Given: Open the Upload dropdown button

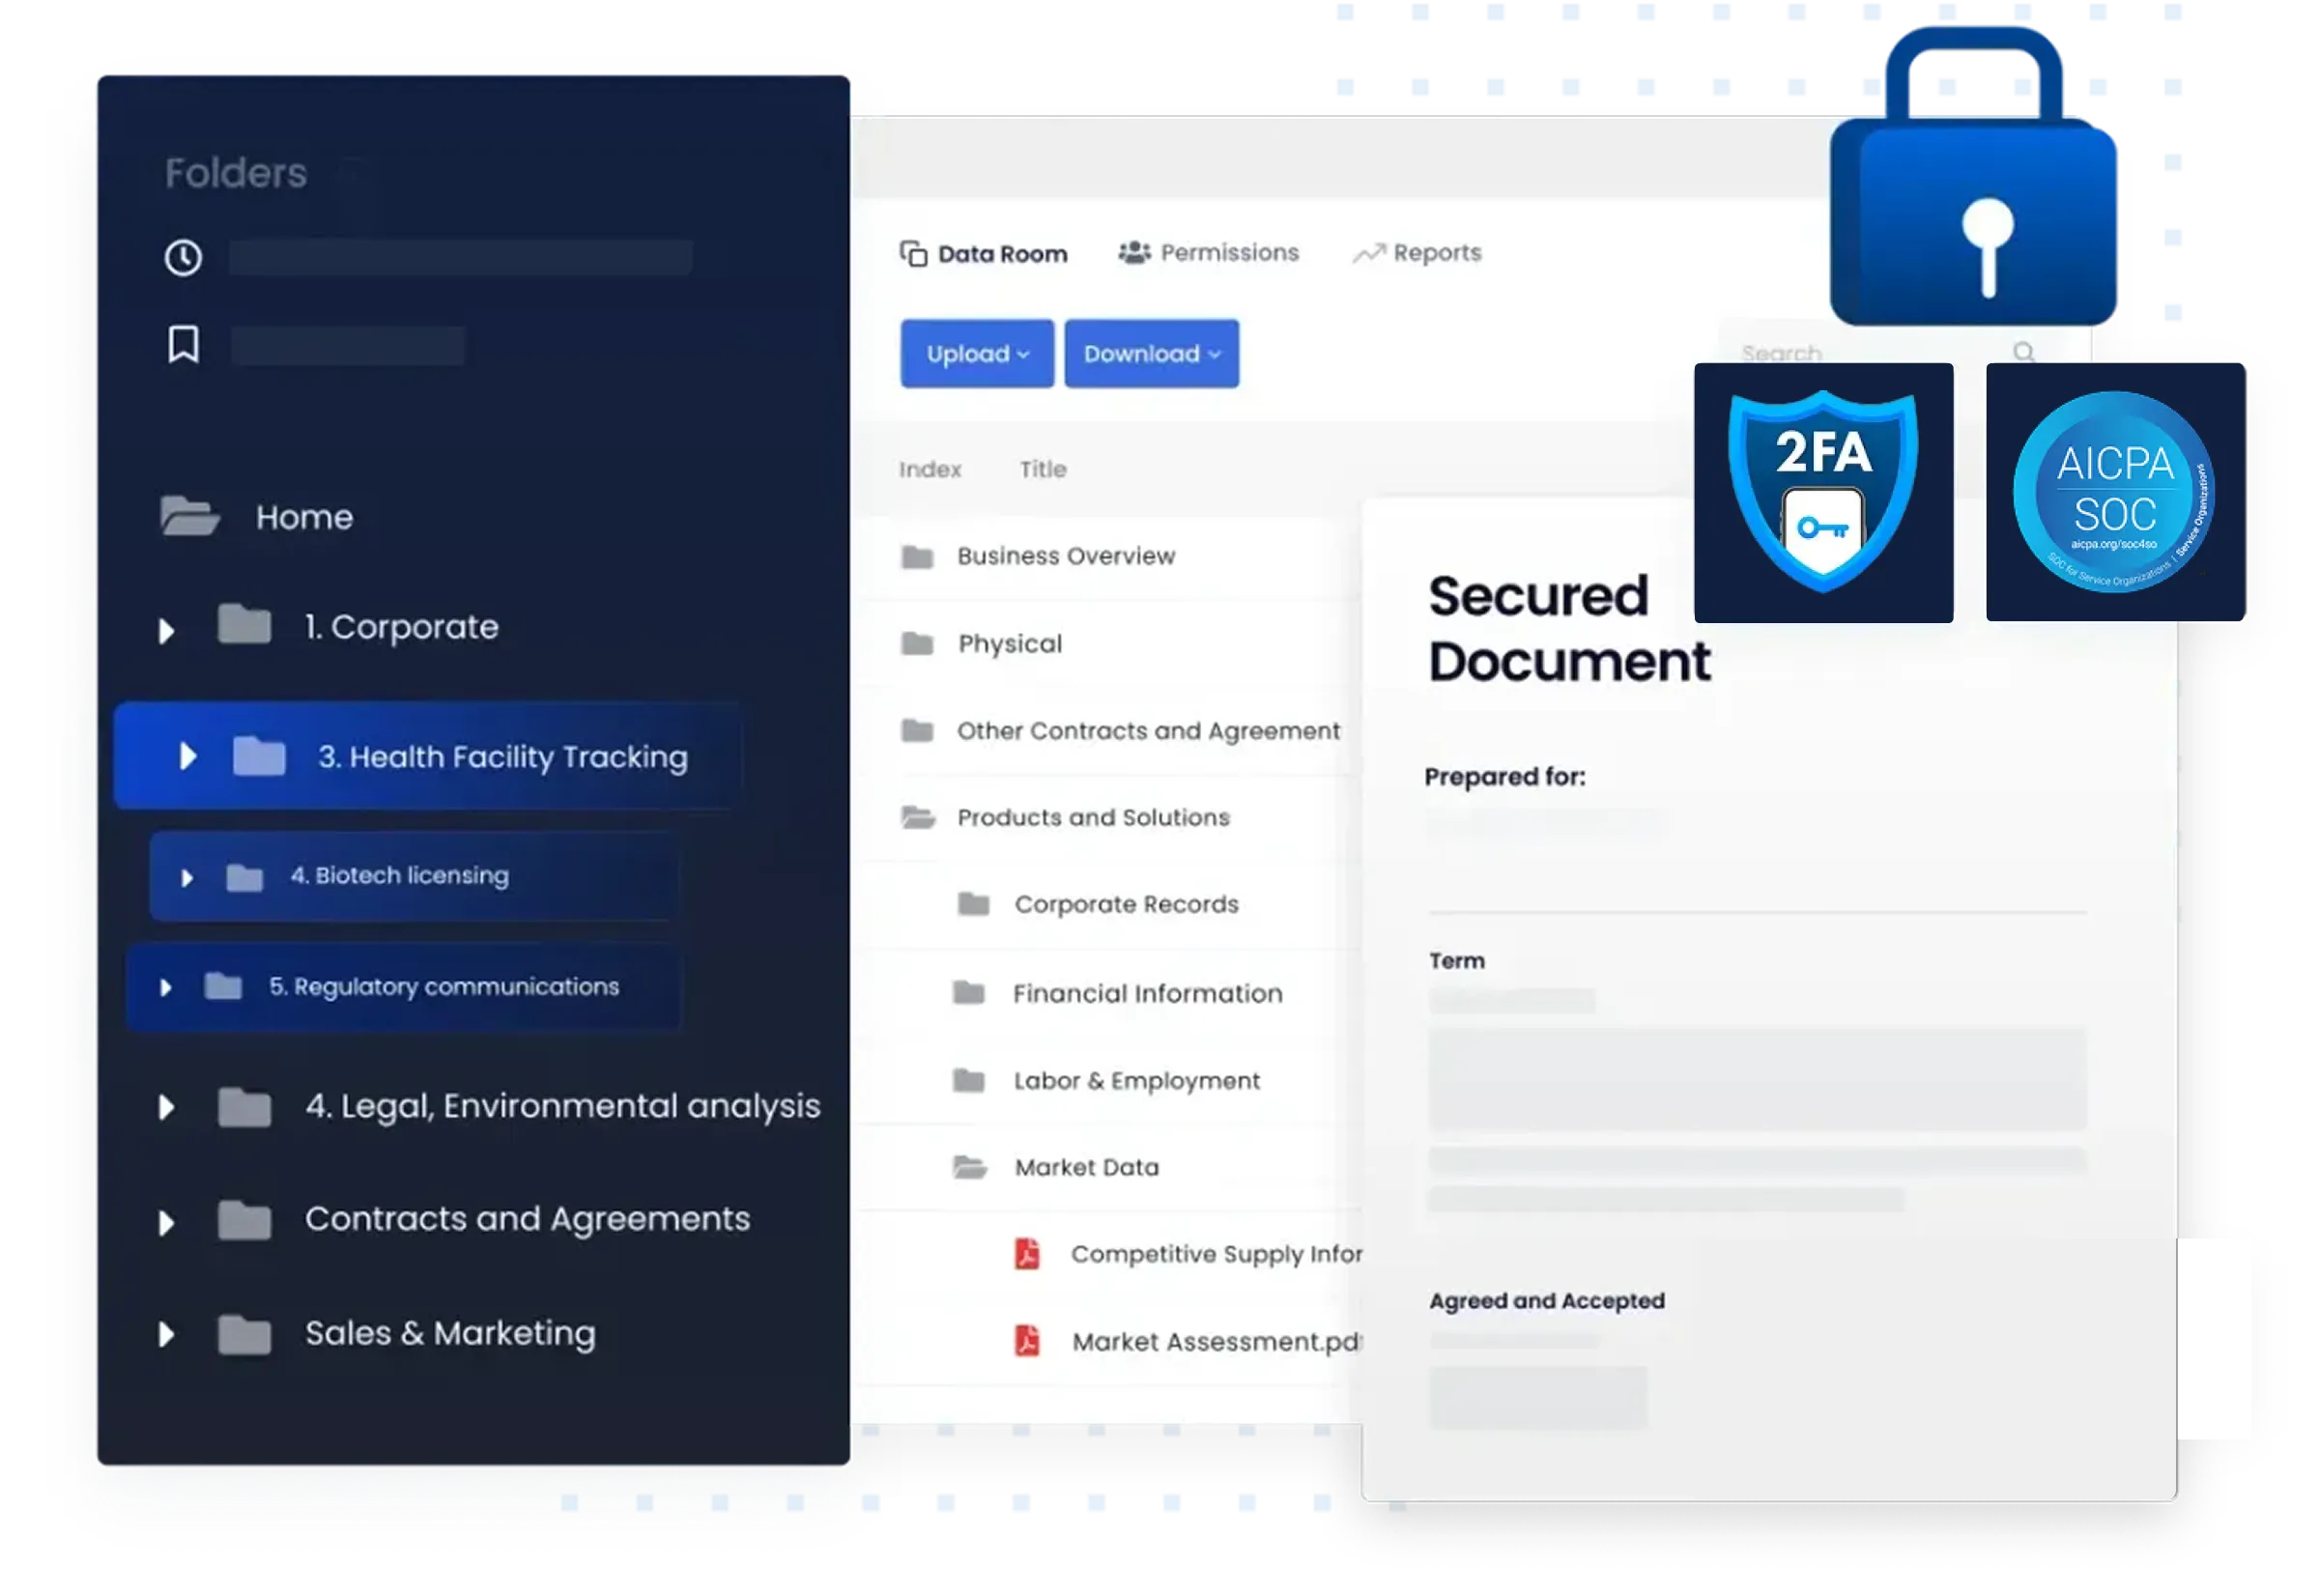Looking at the screenshot, I should coord(976,354).
